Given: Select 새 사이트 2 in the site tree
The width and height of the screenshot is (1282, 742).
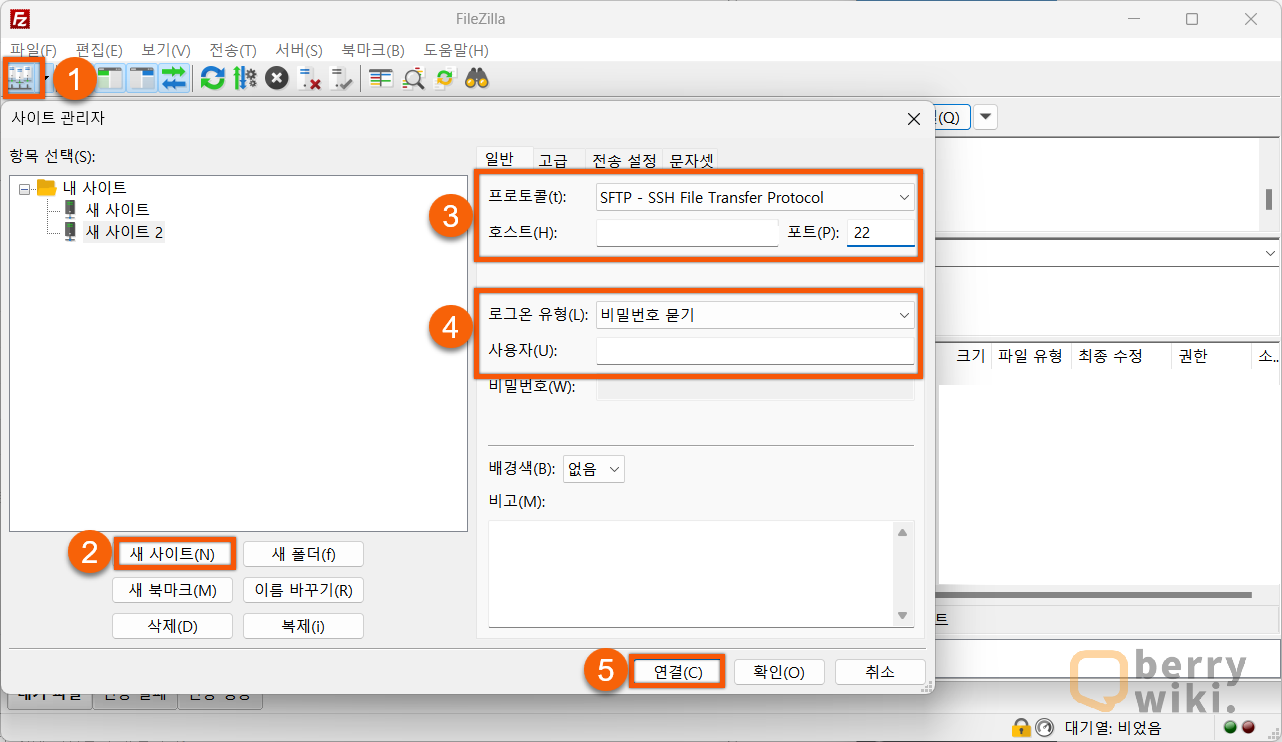Looking at the screenshot, I should click(124, 232).
